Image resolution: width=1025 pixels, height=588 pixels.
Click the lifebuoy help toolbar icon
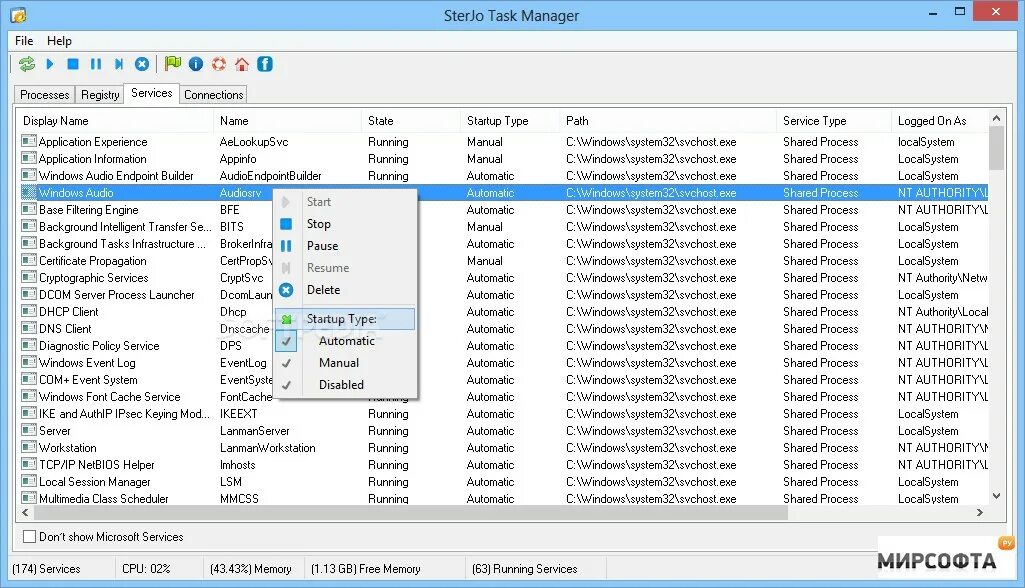pyautogui.click(x=219, y=64)
